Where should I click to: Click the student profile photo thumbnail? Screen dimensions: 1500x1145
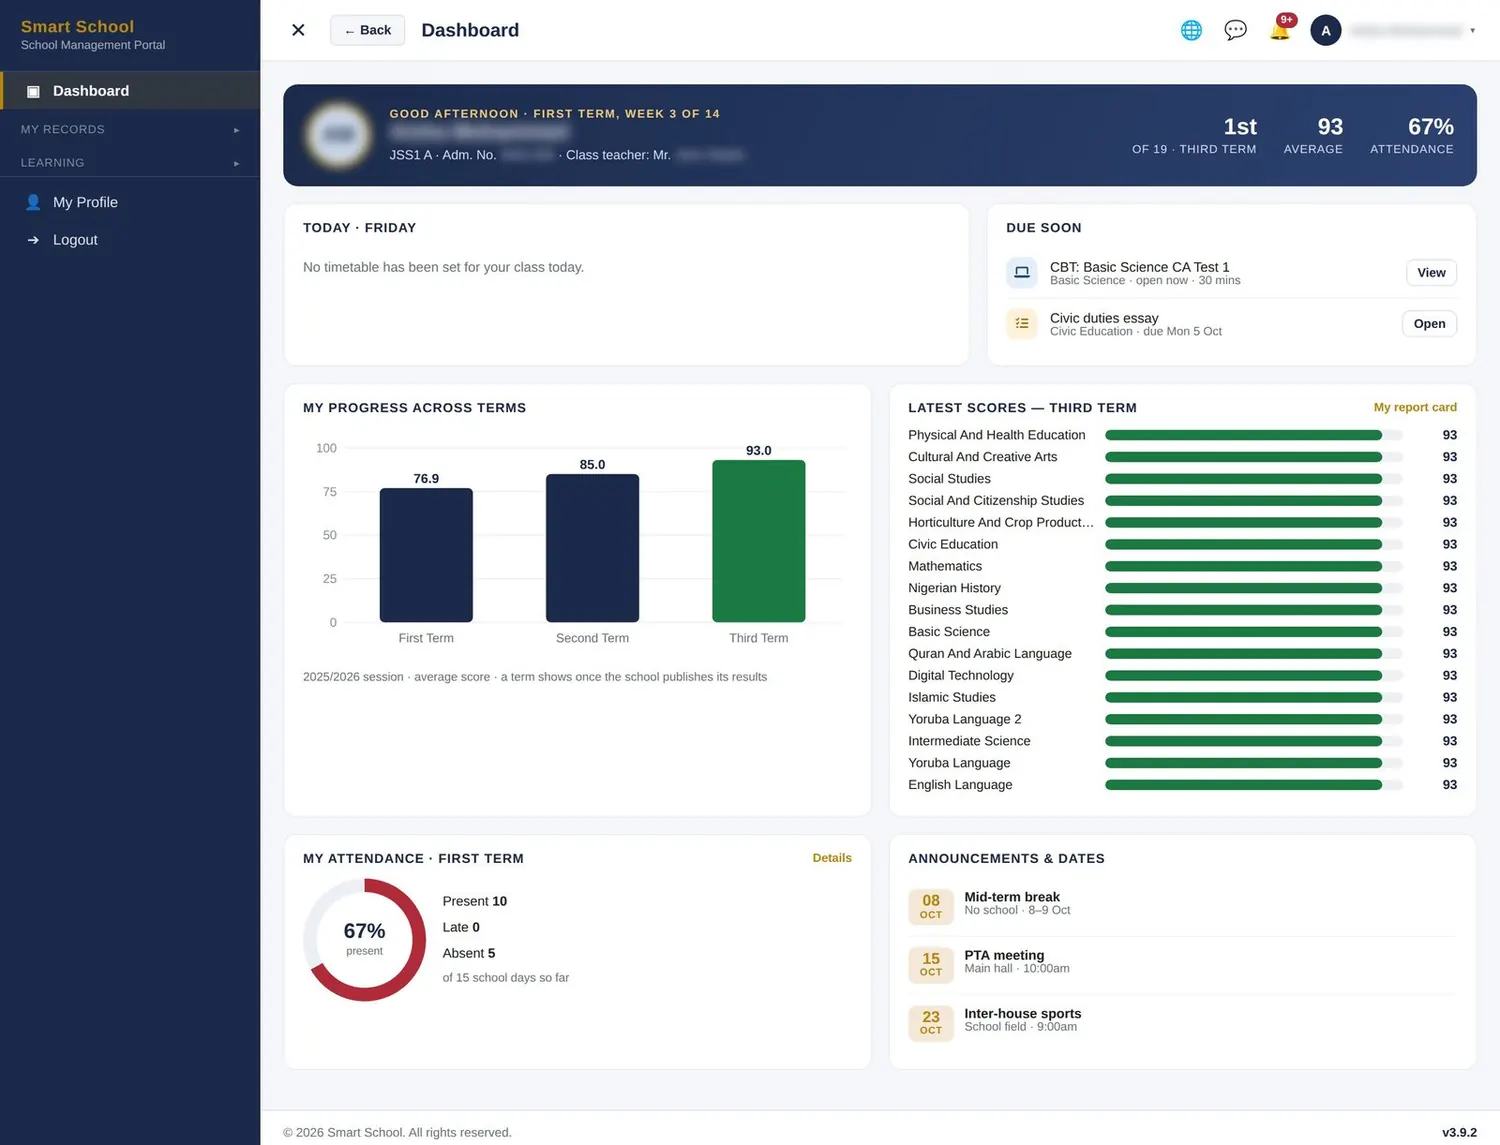[338, 135]
